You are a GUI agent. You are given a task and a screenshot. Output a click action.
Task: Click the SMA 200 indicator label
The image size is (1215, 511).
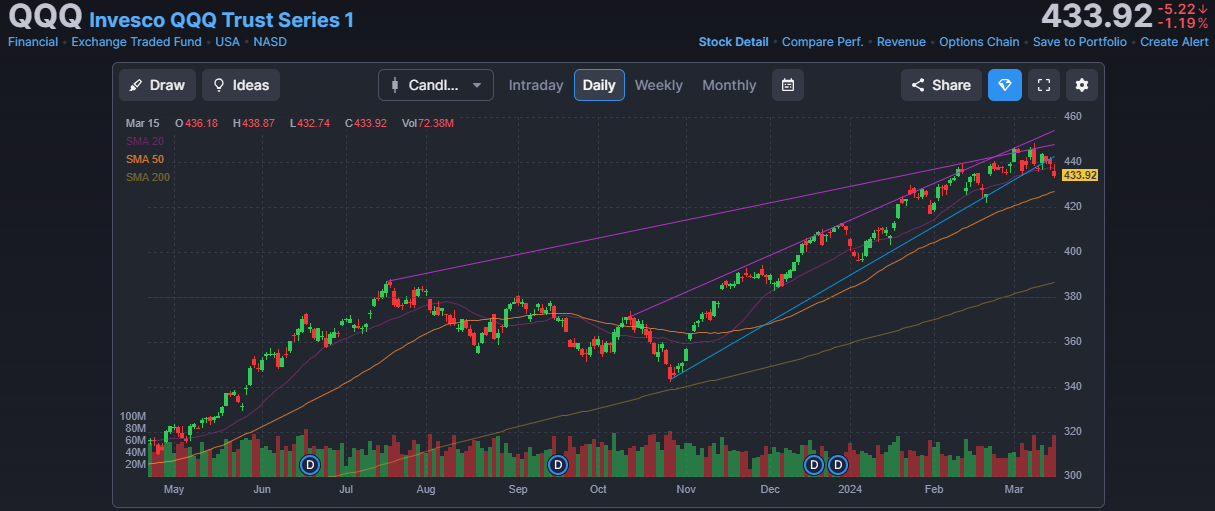(x=148, y=177)
